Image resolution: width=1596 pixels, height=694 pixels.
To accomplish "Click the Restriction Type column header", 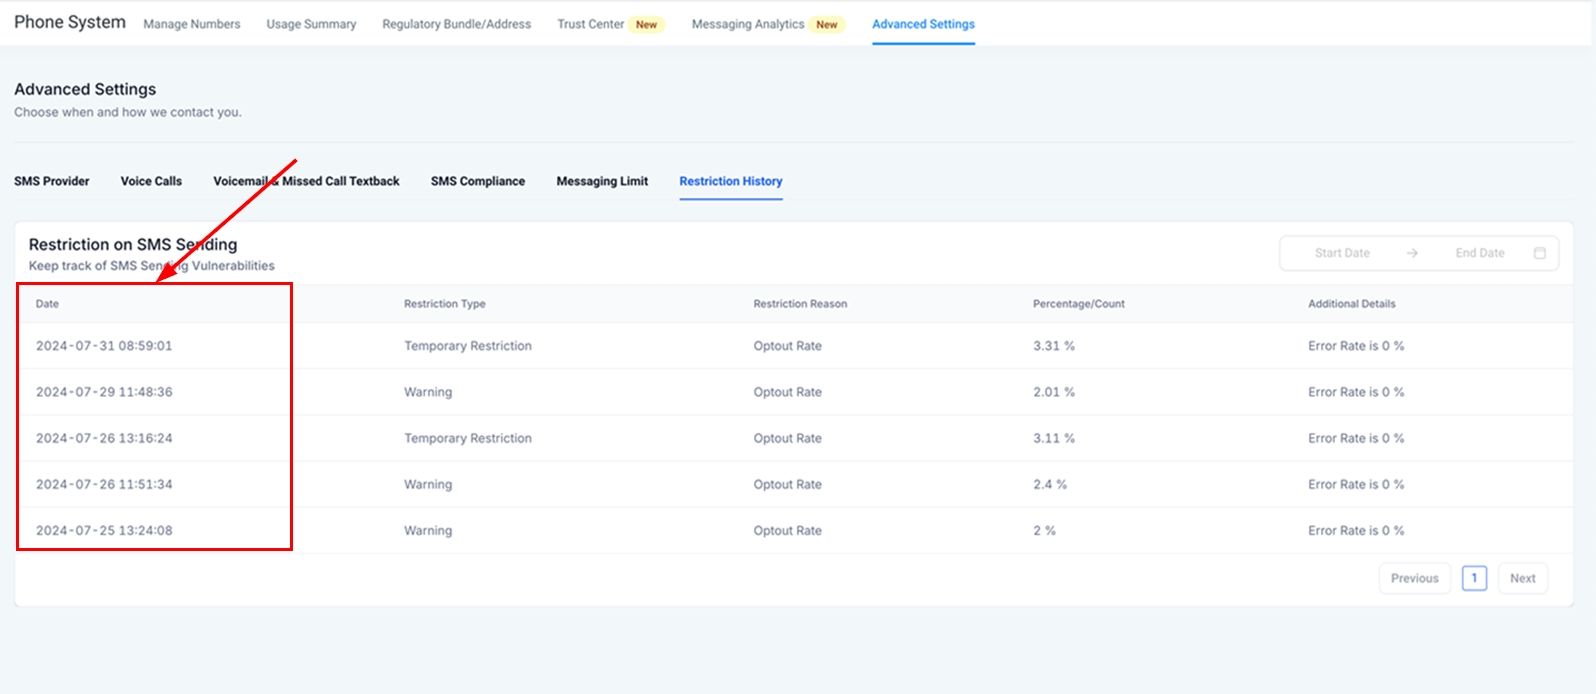I will 444,304.
